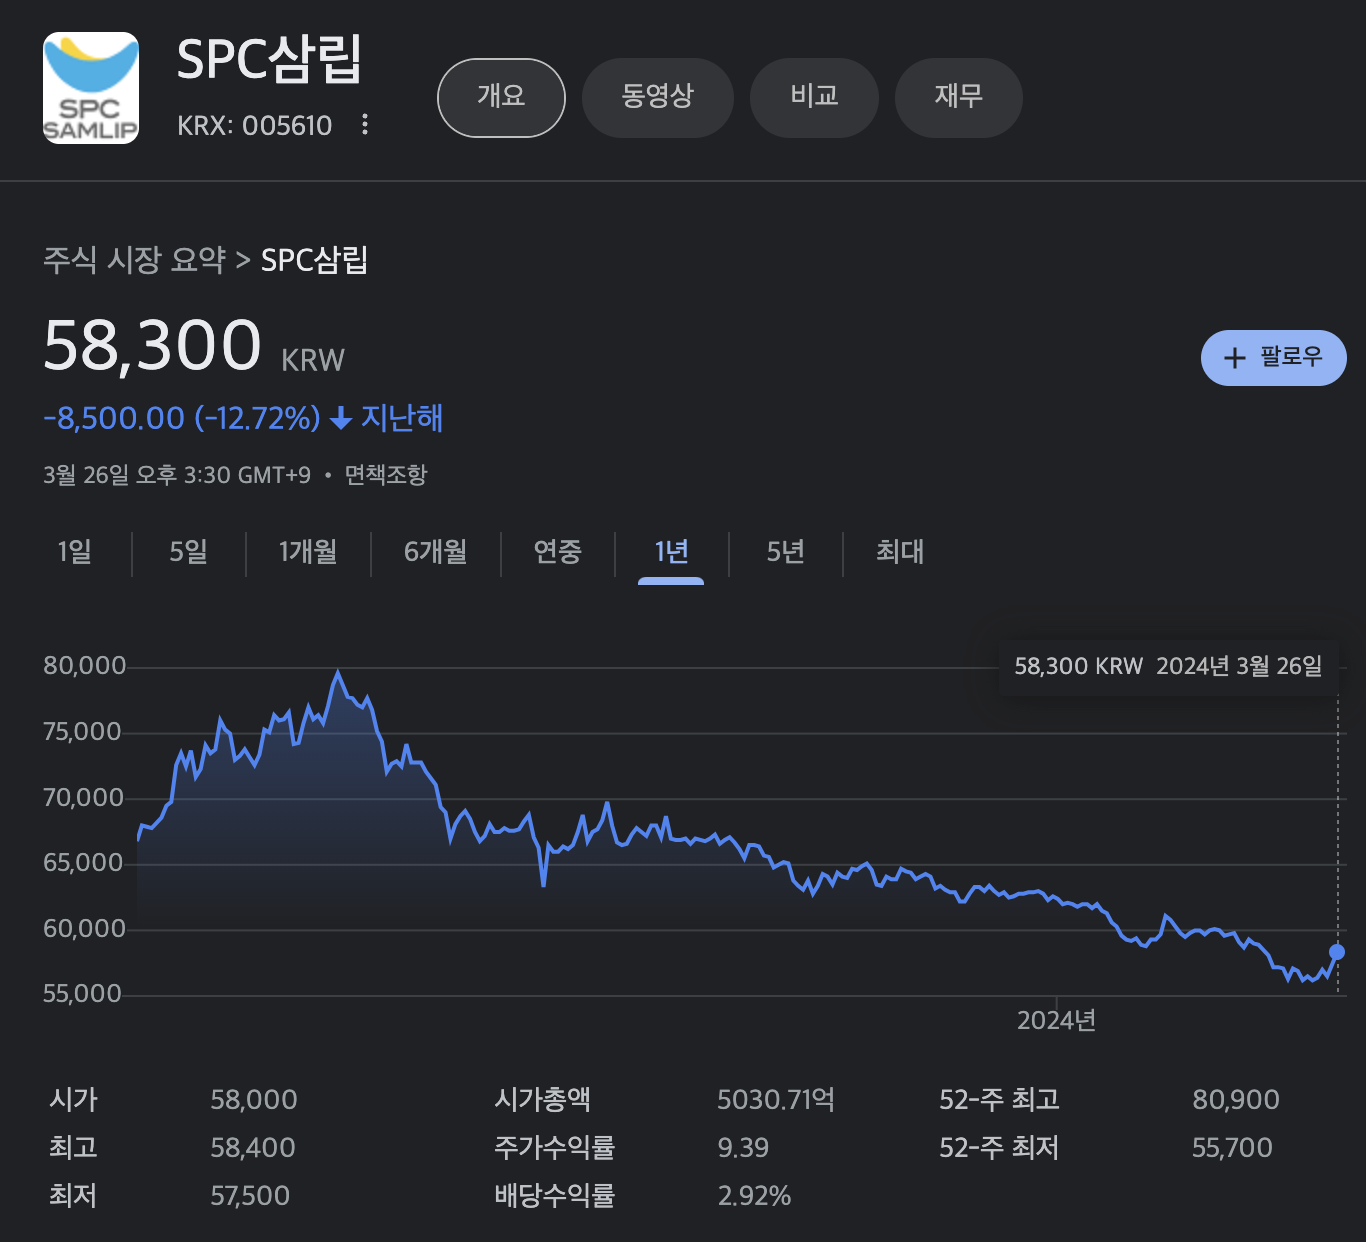The image size is (1366, 1242).
Task: Go to the 재무 tab
Action: (958, 97)
